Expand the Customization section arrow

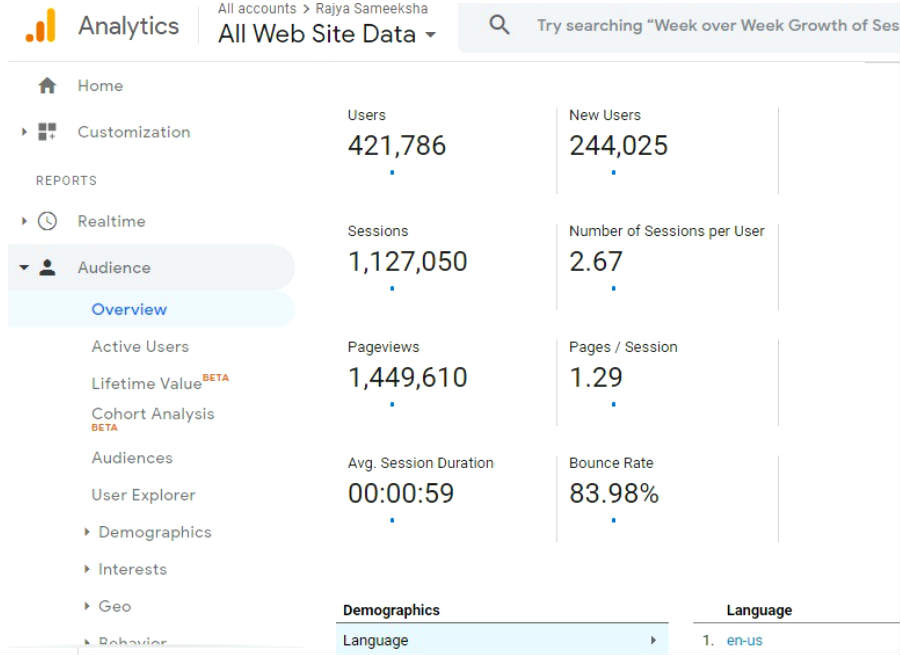24,131
